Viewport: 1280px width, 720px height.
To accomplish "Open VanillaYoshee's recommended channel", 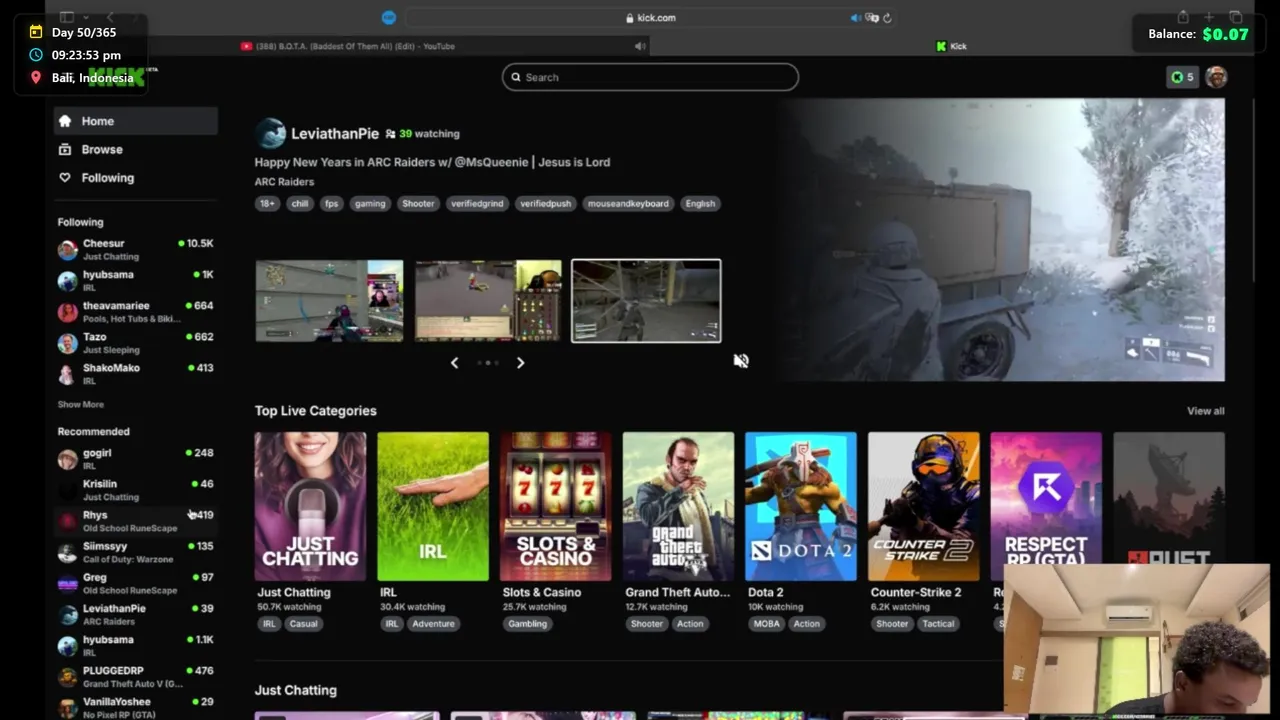I will pyautogui.click(x=135, y=708).
